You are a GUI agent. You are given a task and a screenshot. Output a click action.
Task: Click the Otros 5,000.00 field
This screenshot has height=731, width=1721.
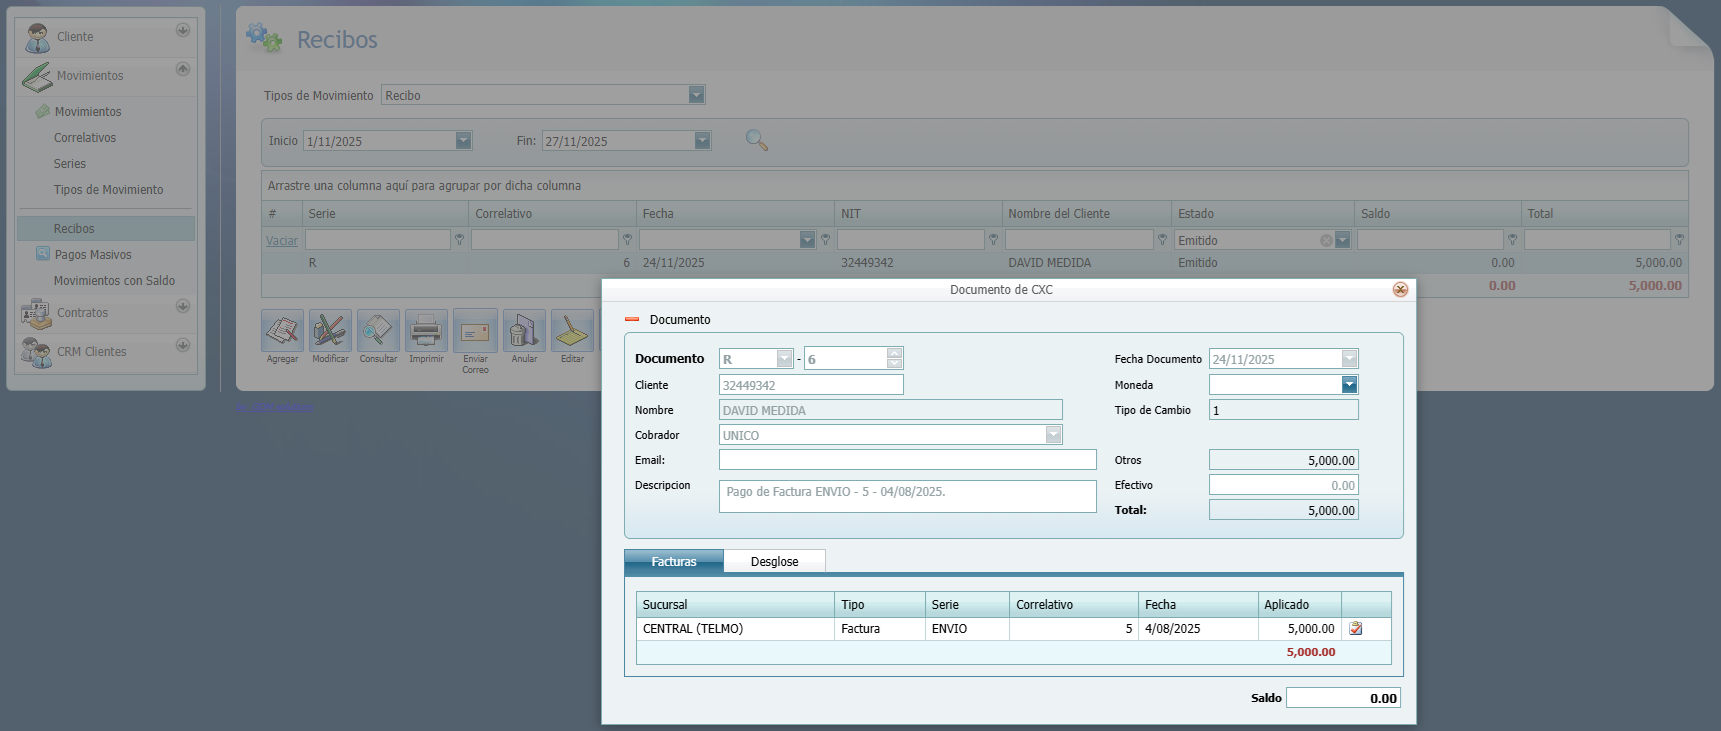click(x=1284, y=460)
